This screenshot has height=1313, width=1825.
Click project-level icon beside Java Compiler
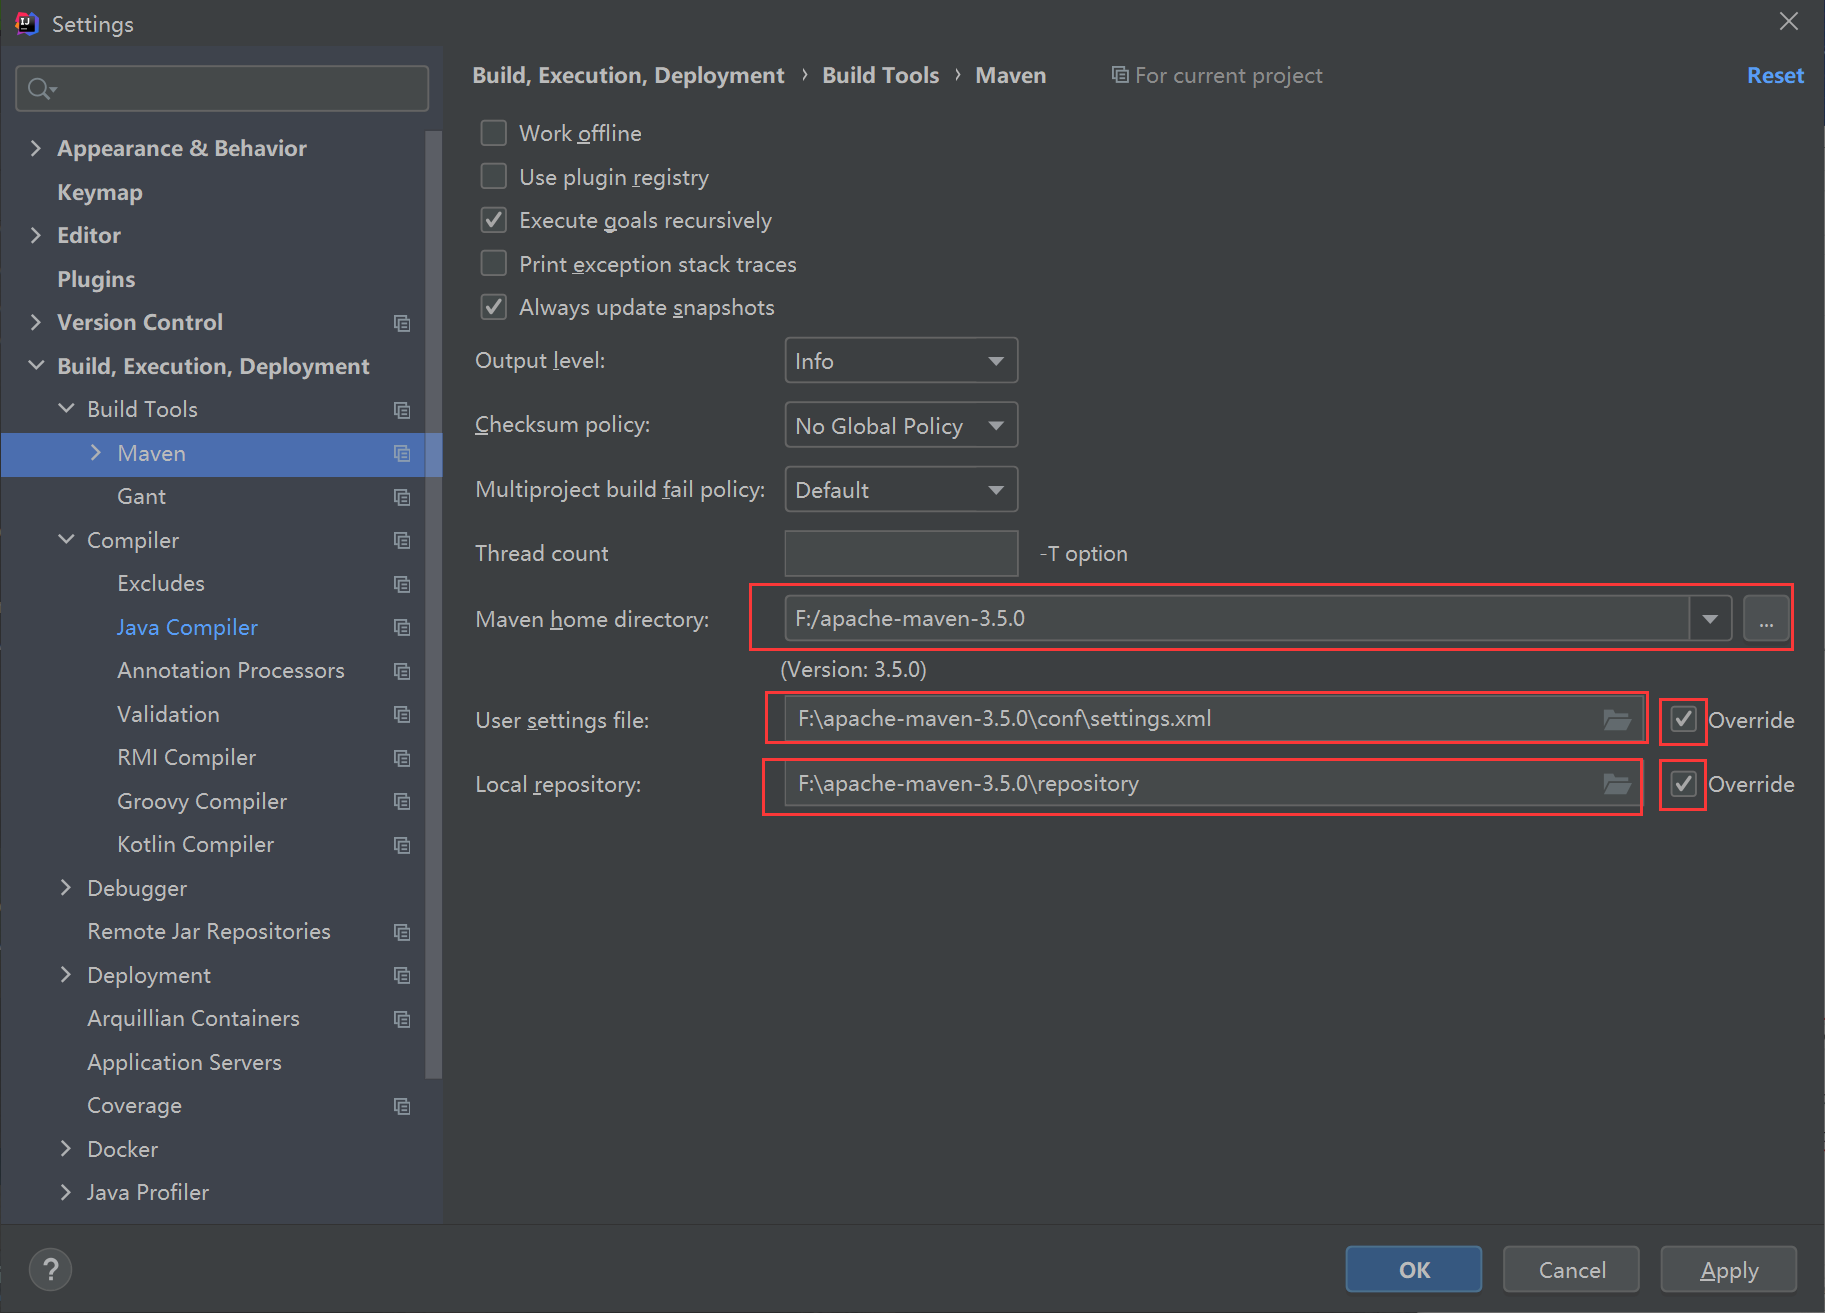[x=402, y=627]
